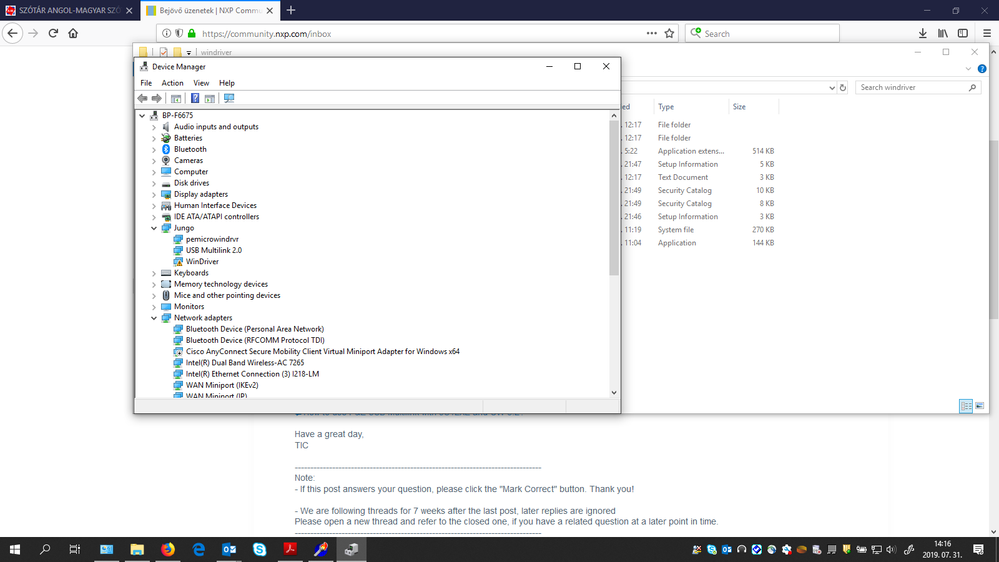Switch Explorer to large icons view
Image resolution: width=999 pixels, height=562 pixels.
980,406
